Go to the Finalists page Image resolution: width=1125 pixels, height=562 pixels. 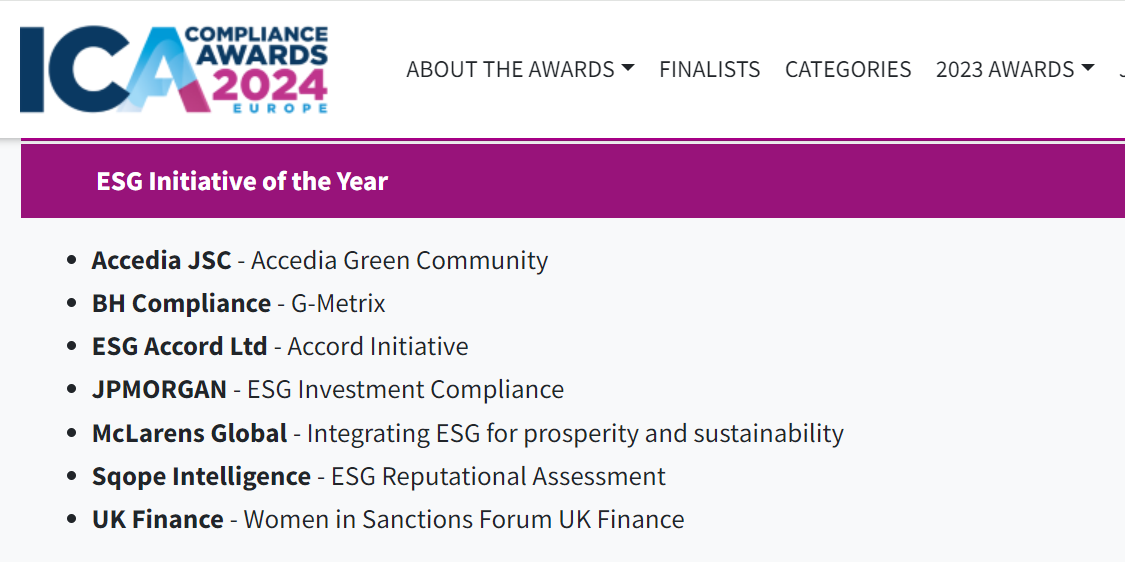click(x=710, y=69)
